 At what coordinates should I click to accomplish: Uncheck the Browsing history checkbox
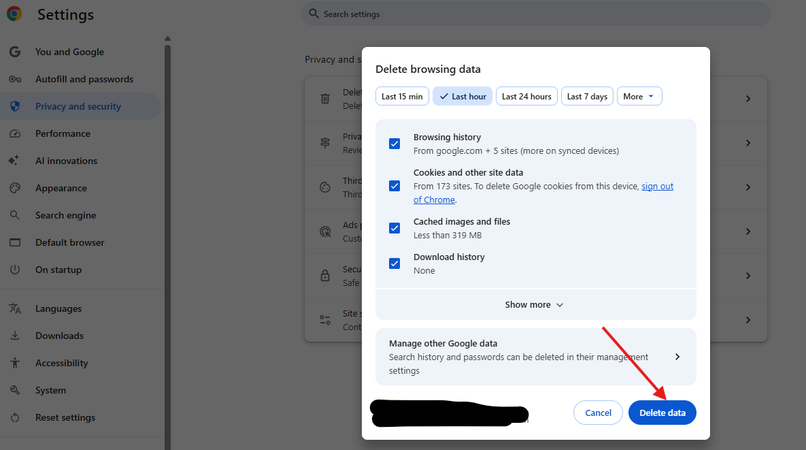tap(394, 143)
